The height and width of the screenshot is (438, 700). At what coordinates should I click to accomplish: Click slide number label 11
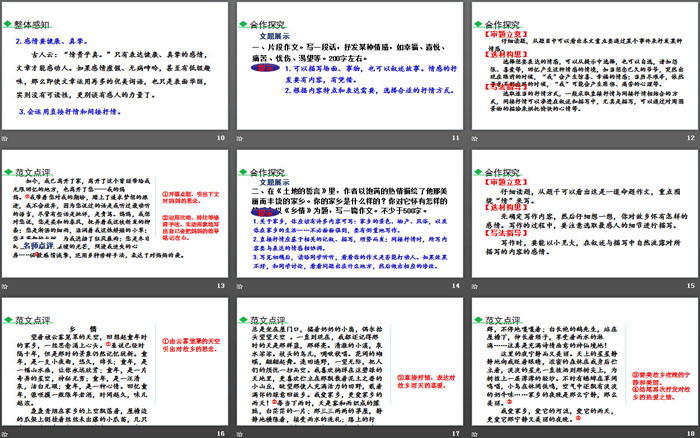456,138
